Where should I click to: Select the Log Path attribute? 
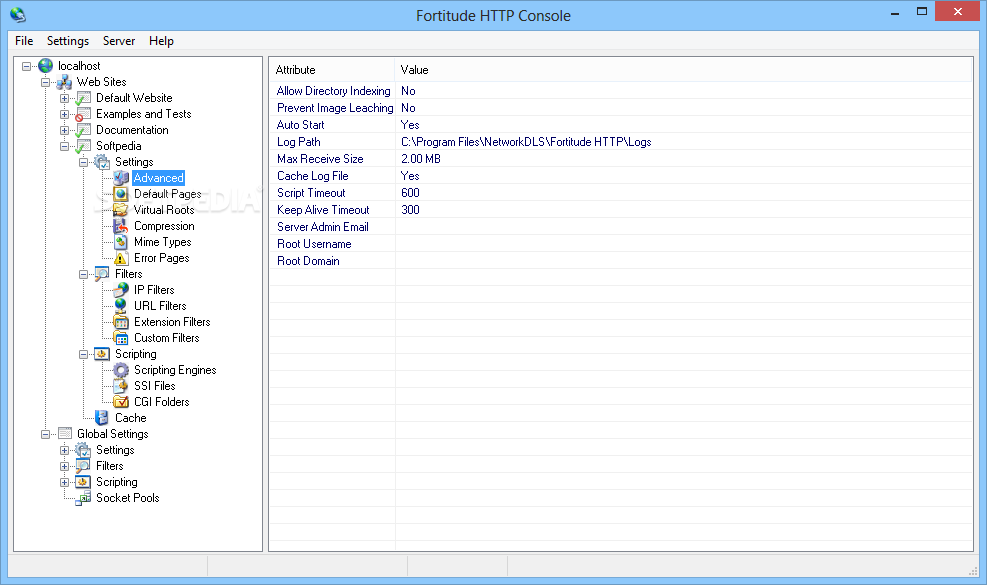(298, 142)
